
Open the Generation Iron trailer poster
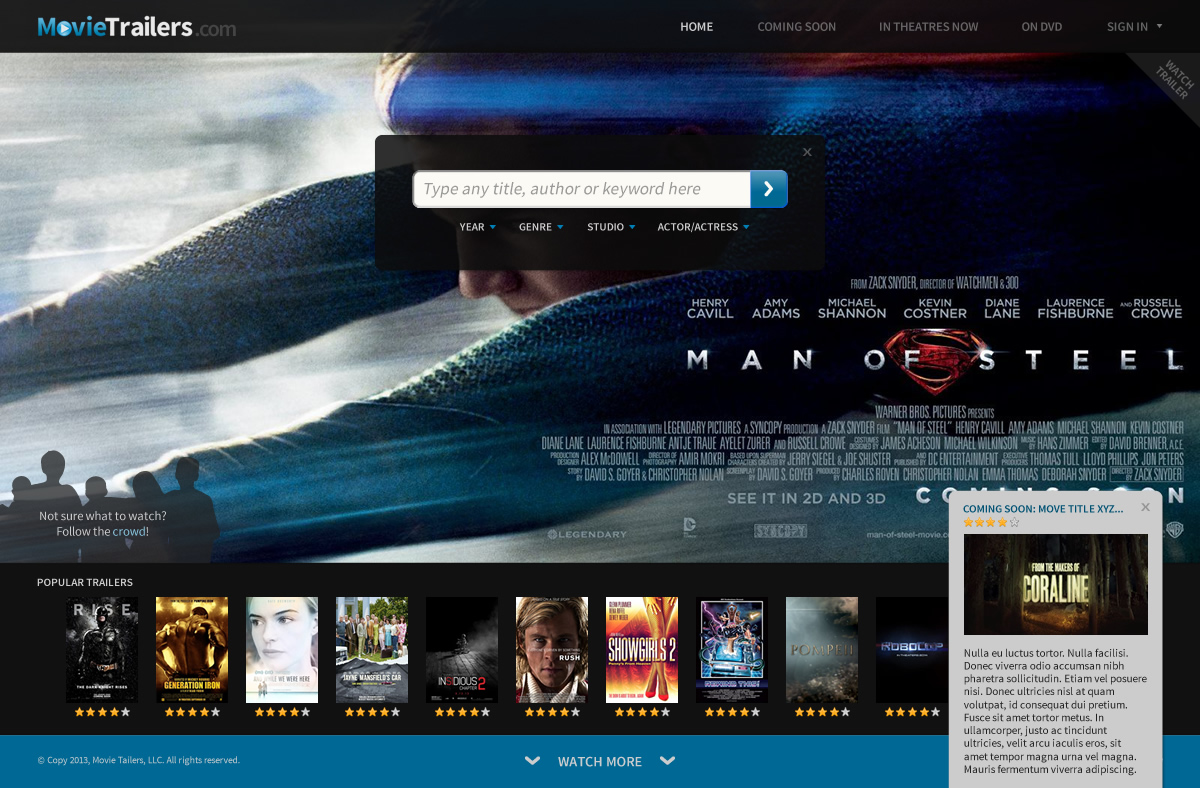tap(192, 650)
